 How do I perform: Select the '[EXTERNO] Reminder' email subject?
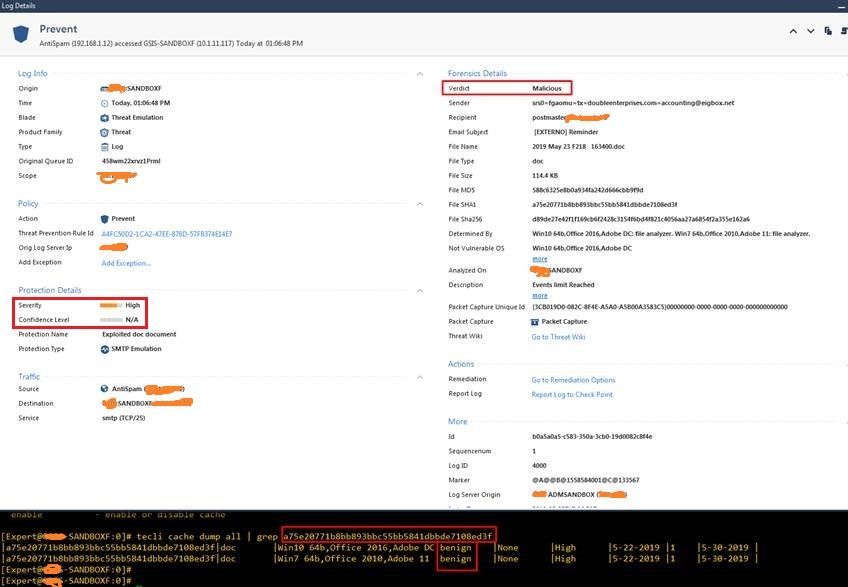pos(566,132)
